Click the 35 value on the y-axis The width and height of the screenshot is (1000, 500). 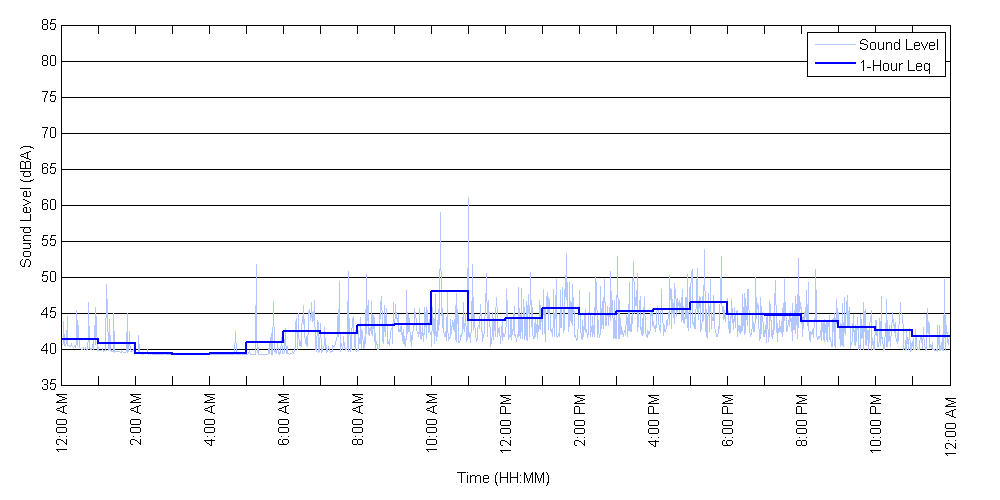pyautogui.click(x=49, y=385)
